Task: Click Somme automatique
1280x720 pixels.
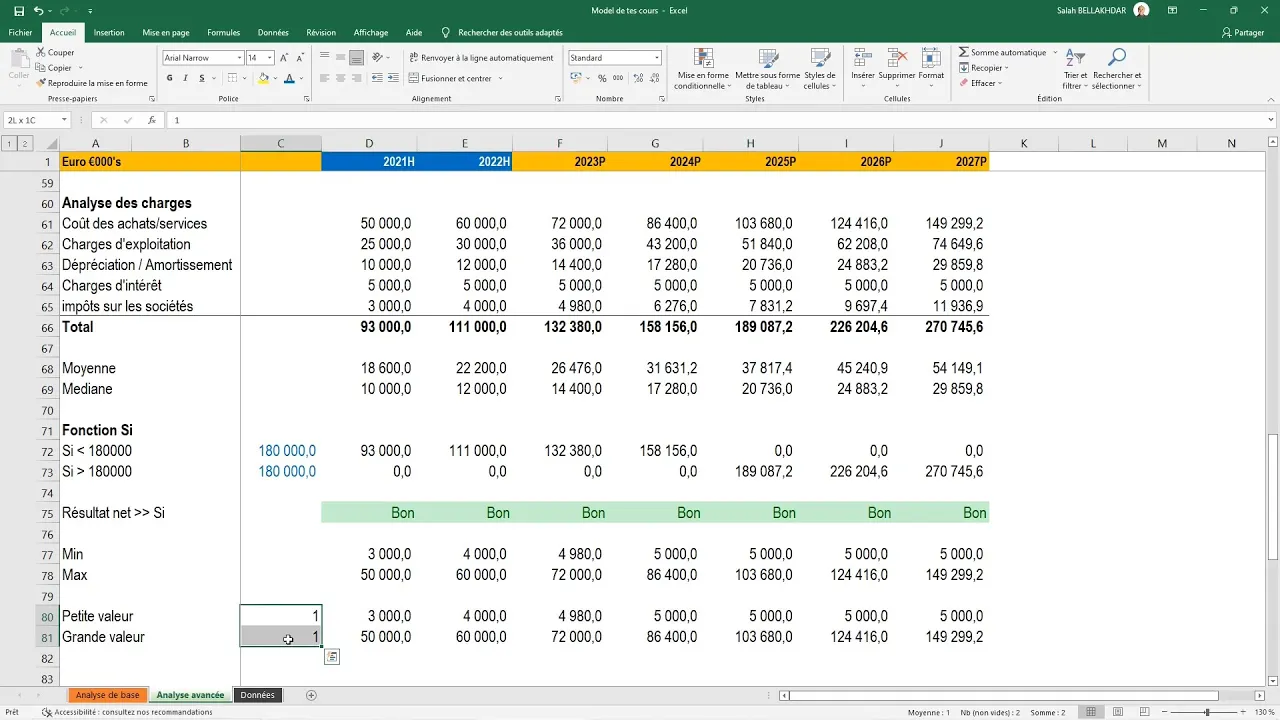Action: click(1001, 52)
